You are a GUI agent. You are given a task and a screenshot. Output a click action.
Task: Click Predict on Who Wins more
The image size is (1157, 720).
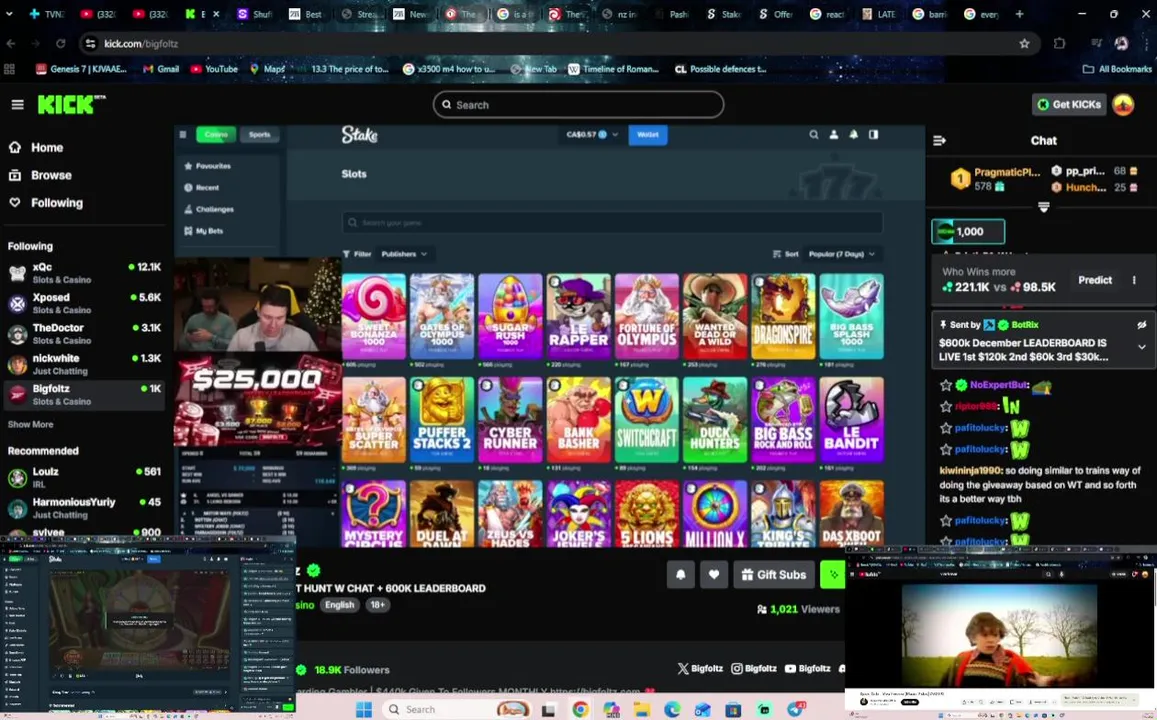click(1094, 280)
